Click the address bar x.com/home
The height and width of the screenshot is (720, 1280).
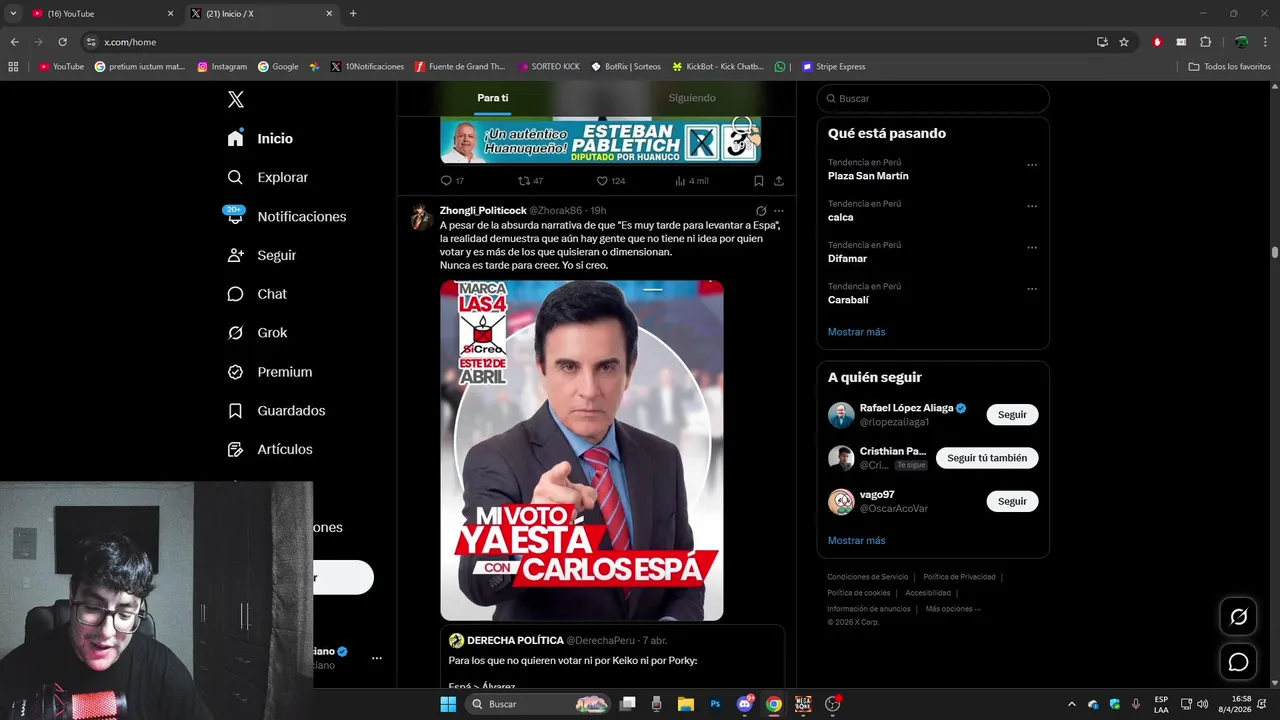(590, 42)
